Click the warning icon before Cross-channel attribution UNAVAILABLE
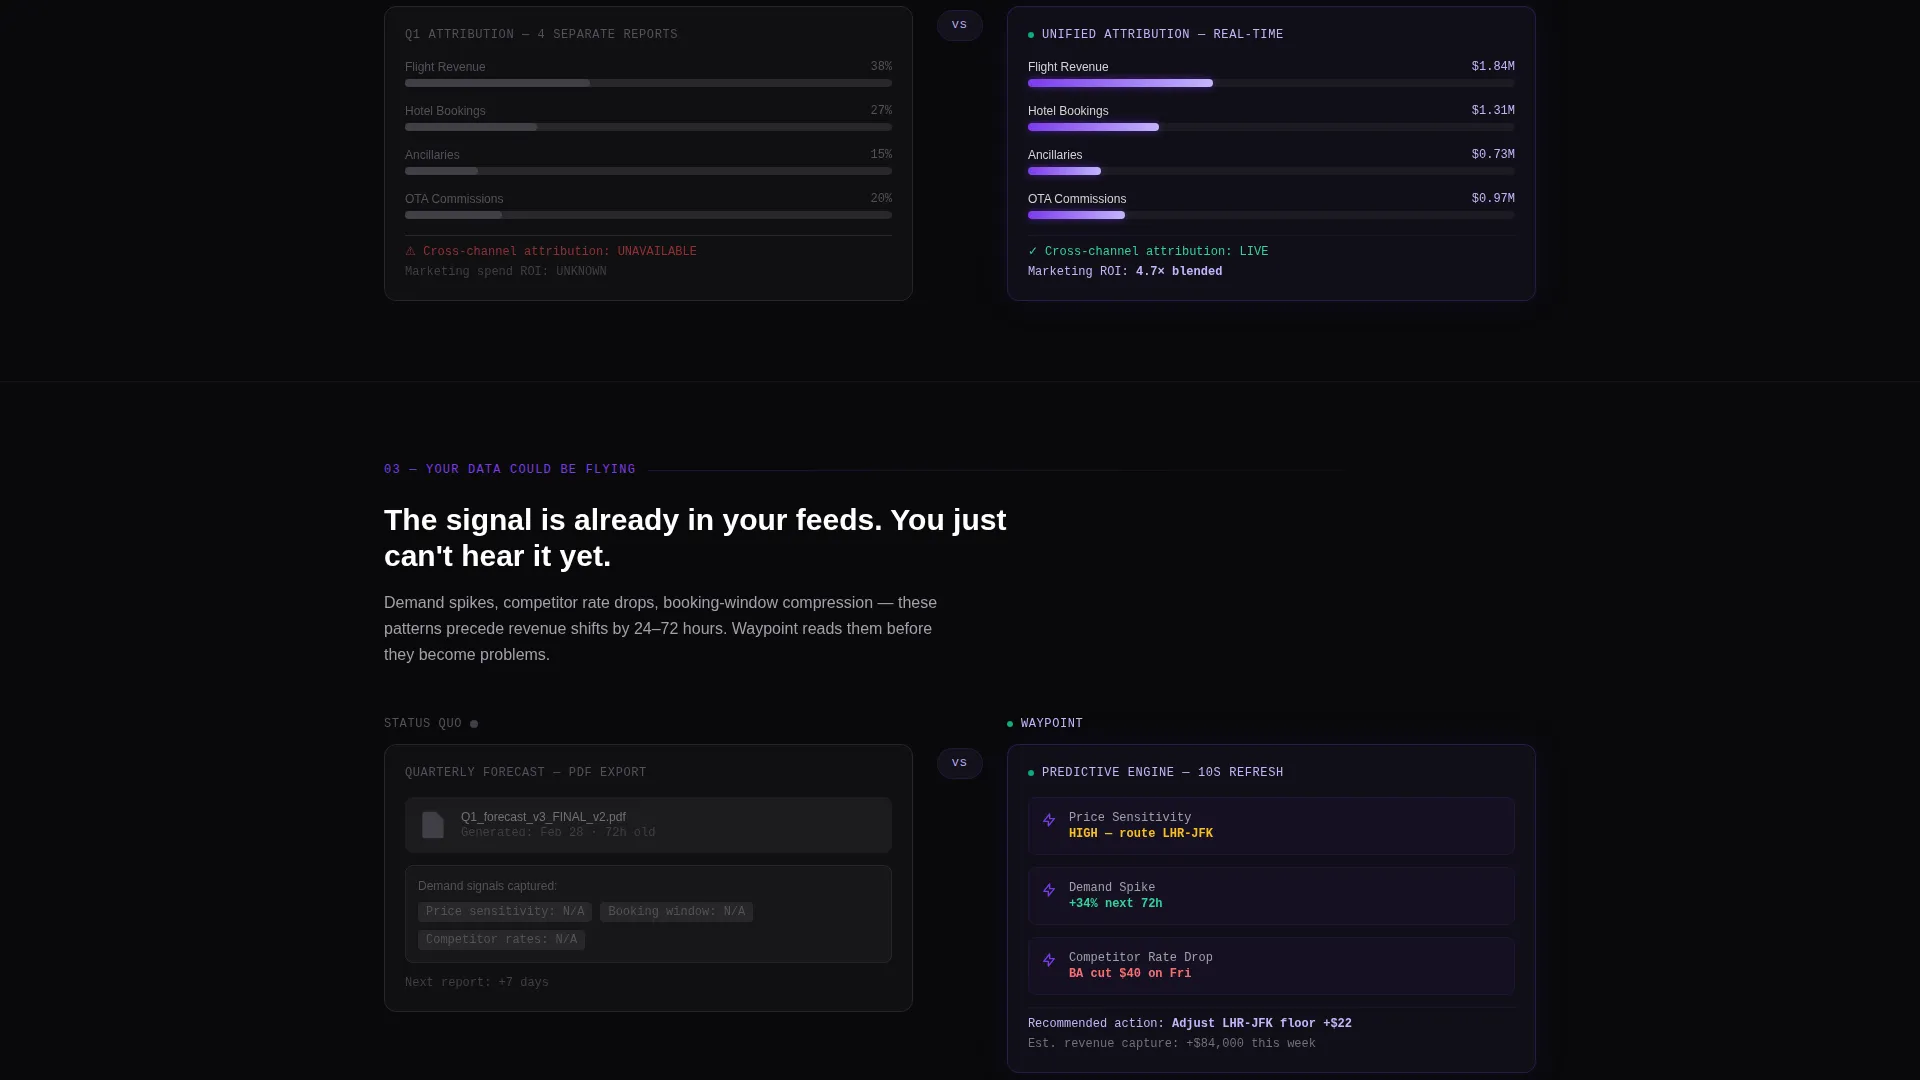 [x=410, y=252]
